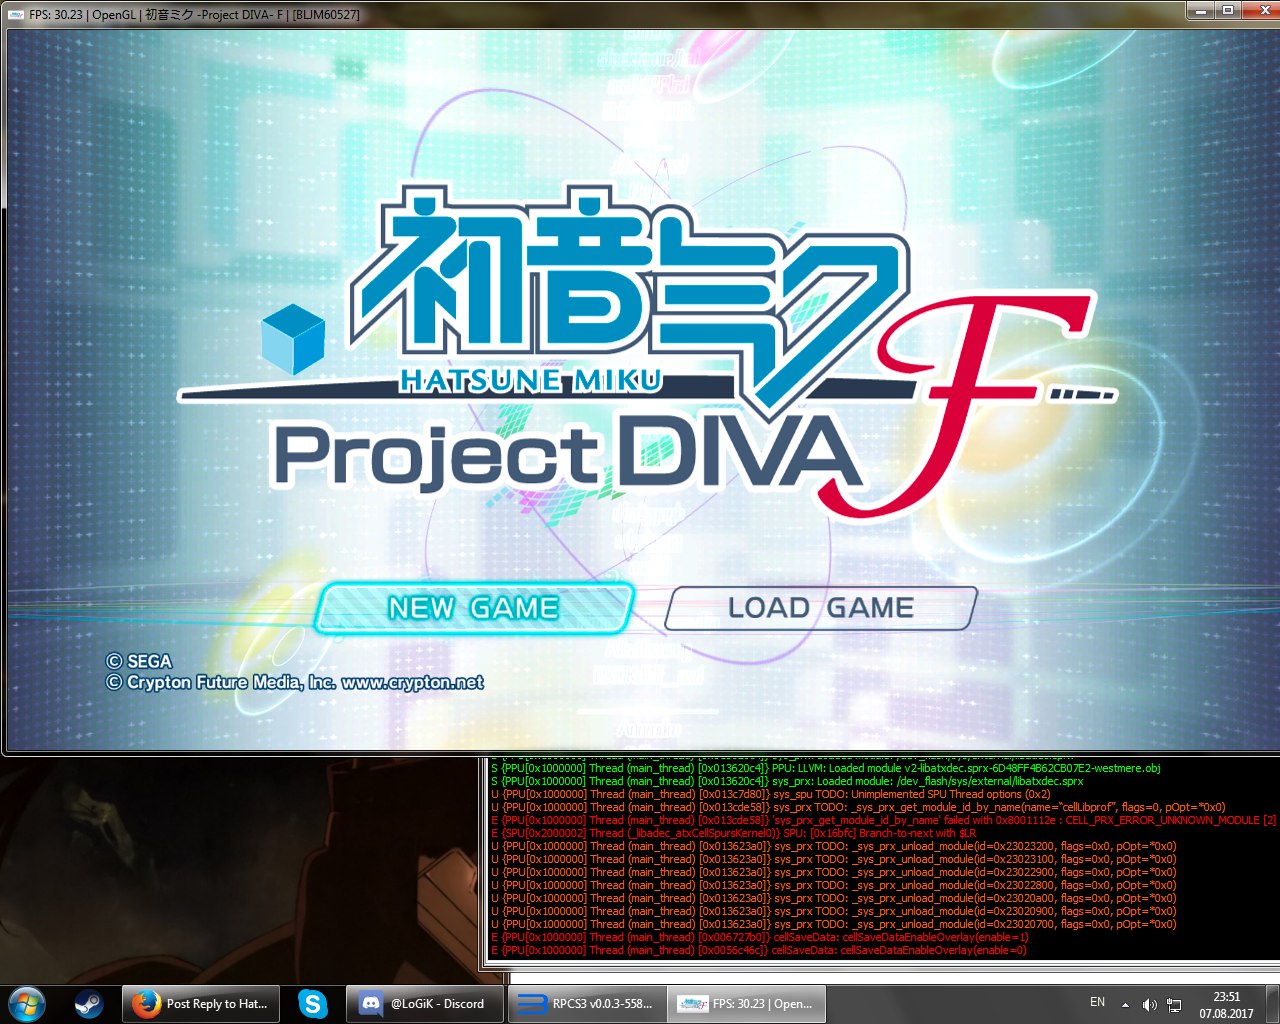Screen dimensions: 1280x1024
Task: Click the CELL_PRX_ERROR_UNKNOWN_MODULE log line
Action: coord(883,820)
